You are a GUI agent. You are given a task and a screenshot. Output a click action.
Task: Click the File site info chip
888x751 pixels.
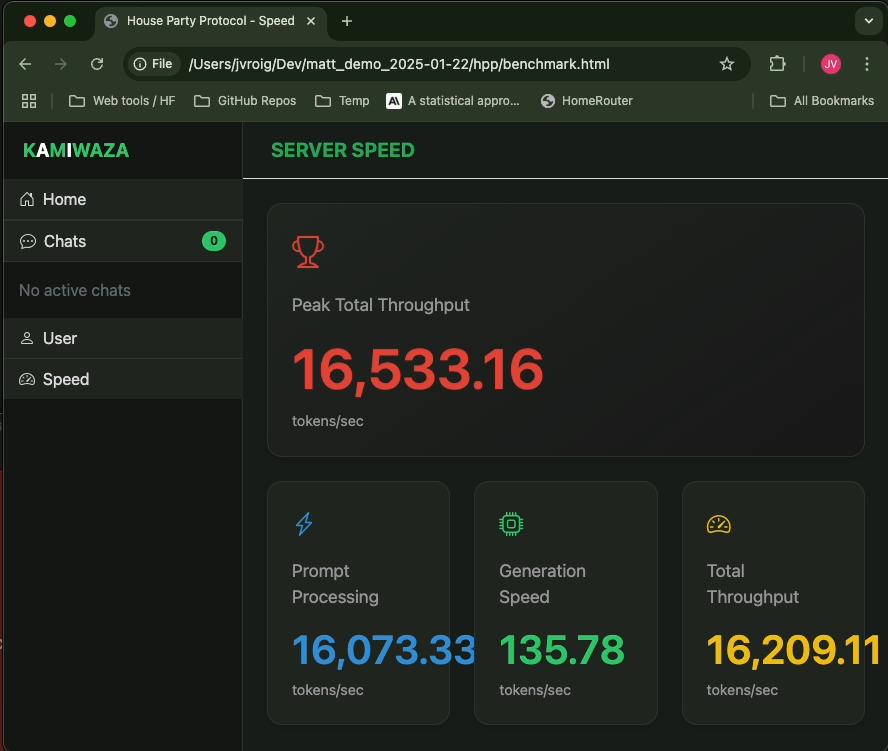click(153, 64)
